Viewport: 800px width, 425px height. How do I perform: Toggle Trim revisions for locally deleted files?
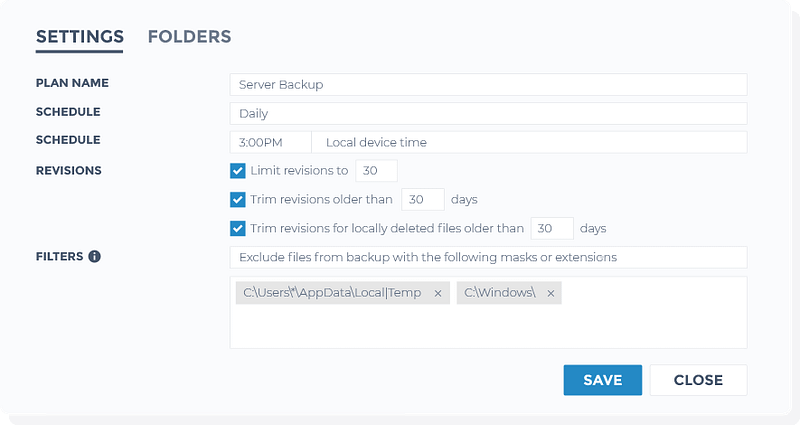(238, 228)
